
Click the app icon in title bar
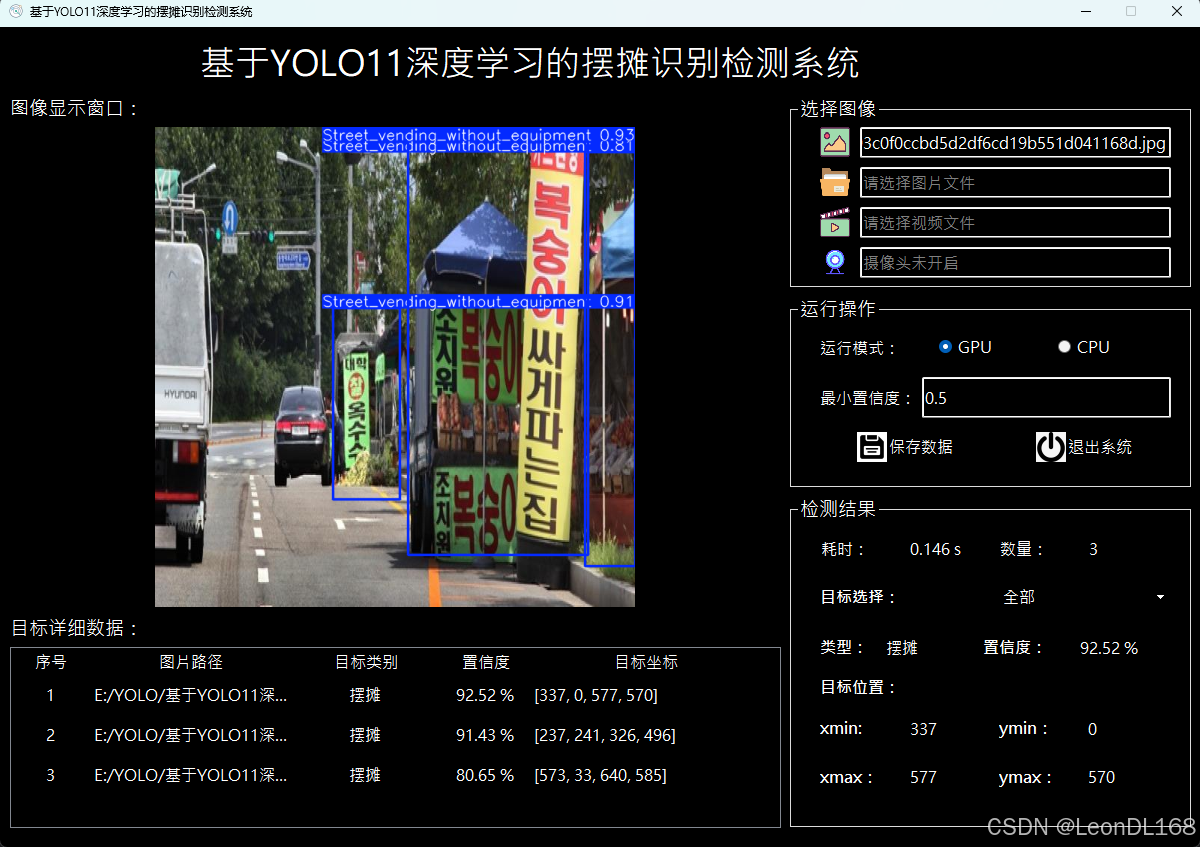tap(16, 11)
